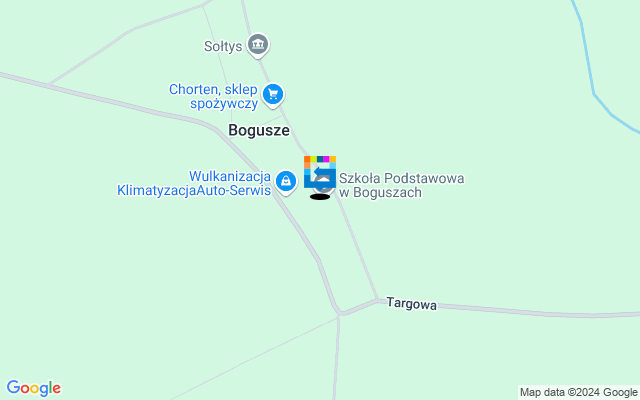Click the 'Wulkanizacja KlimatyzacjaAuto-Serwis' label
Viewport: 640px width, 400px height.
tap(194, 183)
